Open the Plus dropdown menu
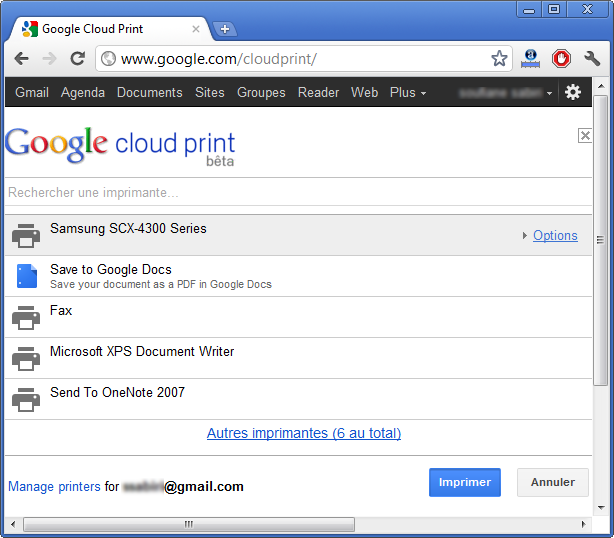Viewport: 614px width, 538px height. [408, 92]
